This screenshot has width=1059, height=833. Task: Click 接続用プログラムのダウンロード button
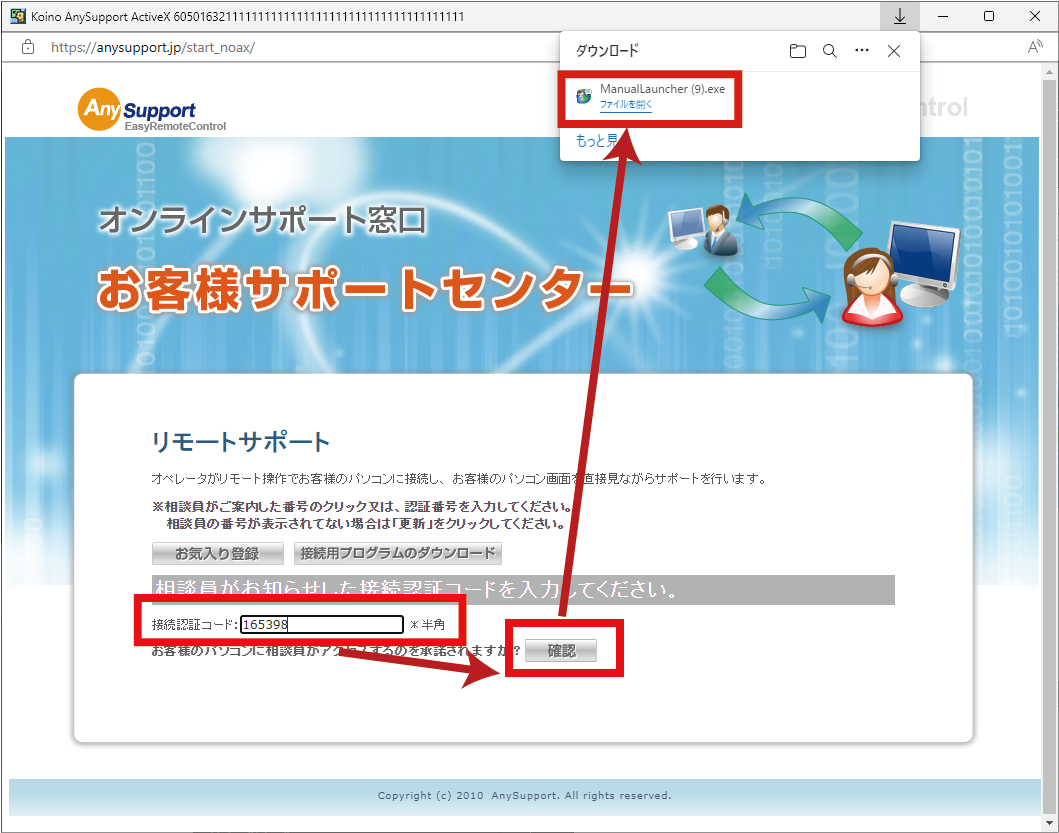click(x=398, y=554)
